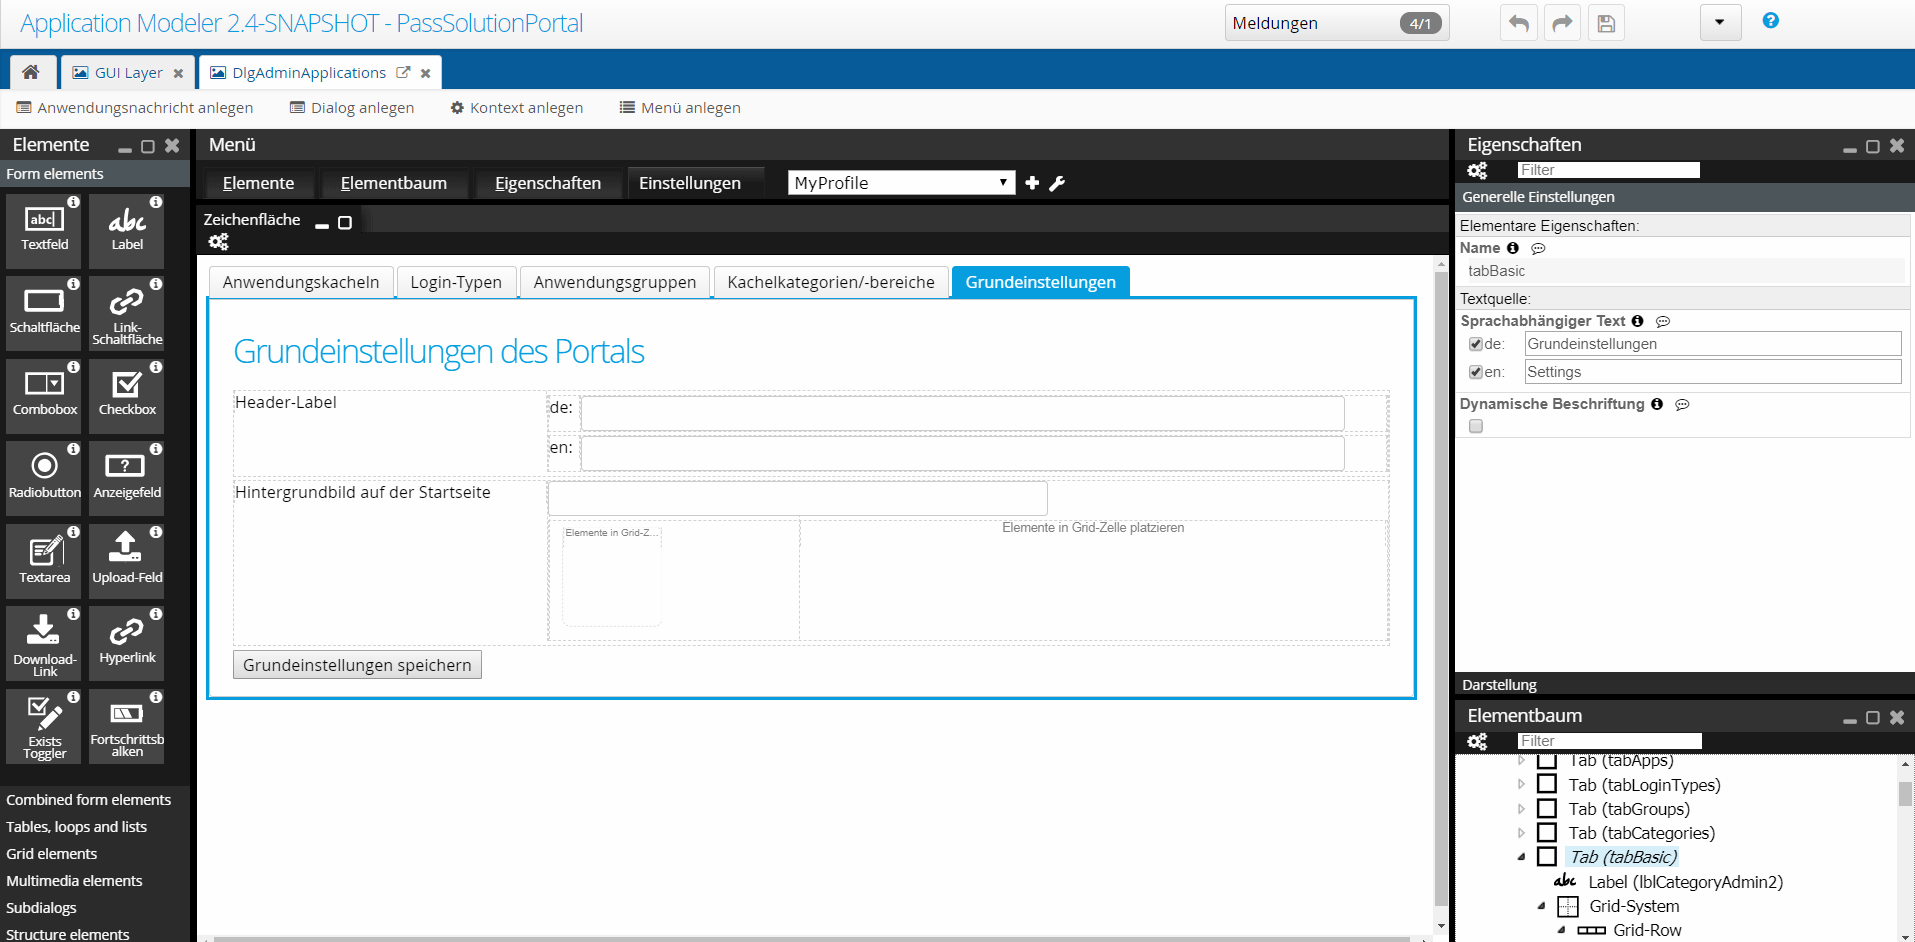Image resolution: width=1915 pixels, height=942 pixels.
Task: Click the home icon tab
Action: click(31, 72)
